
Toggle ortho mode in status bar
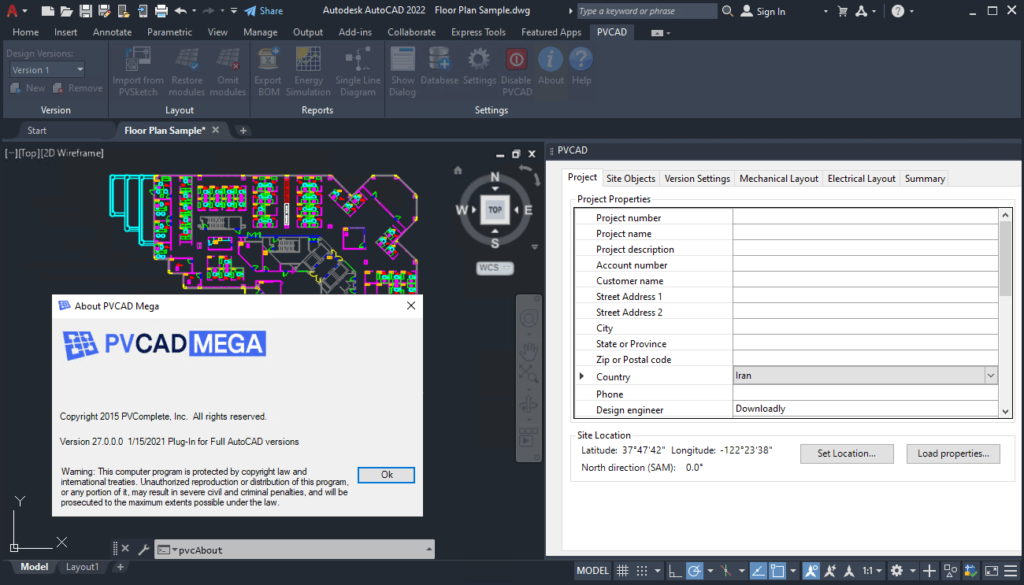[675, 571]
